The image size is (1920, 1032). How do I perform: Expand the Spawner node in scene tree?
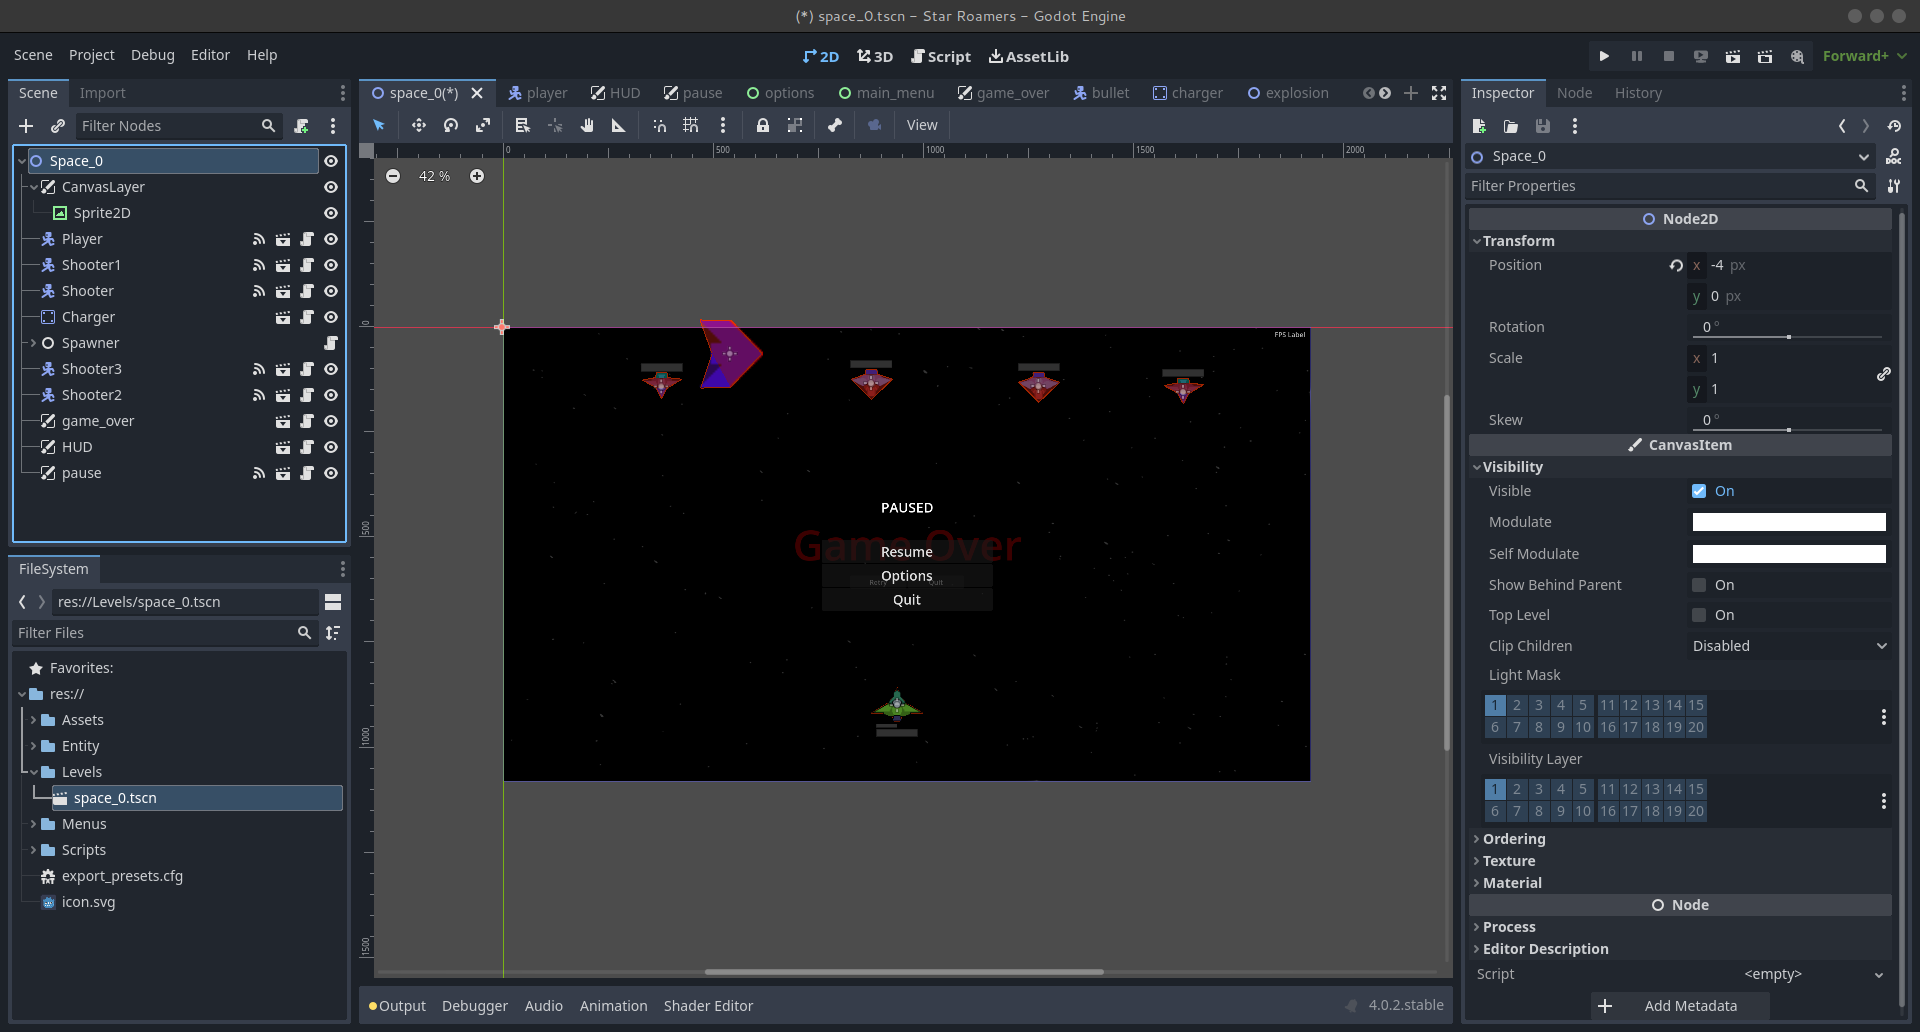pos(33,343)
